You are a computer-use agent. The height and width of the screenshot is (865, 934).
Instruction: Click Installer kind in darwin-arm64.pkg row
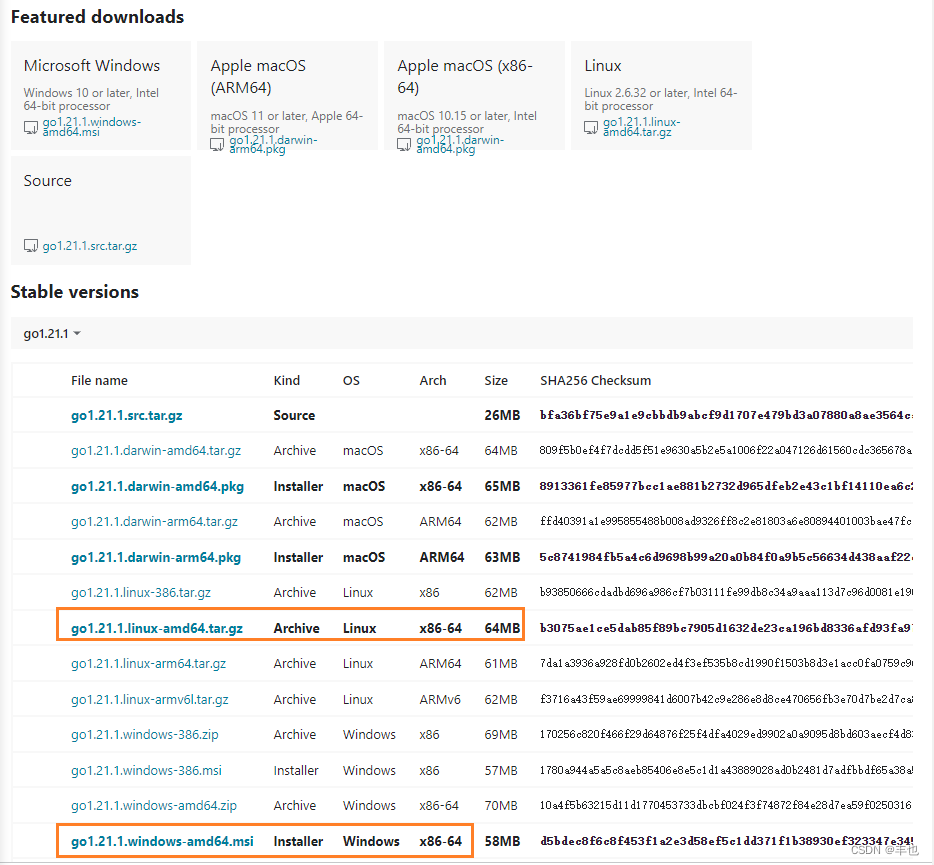click(298, 557)
